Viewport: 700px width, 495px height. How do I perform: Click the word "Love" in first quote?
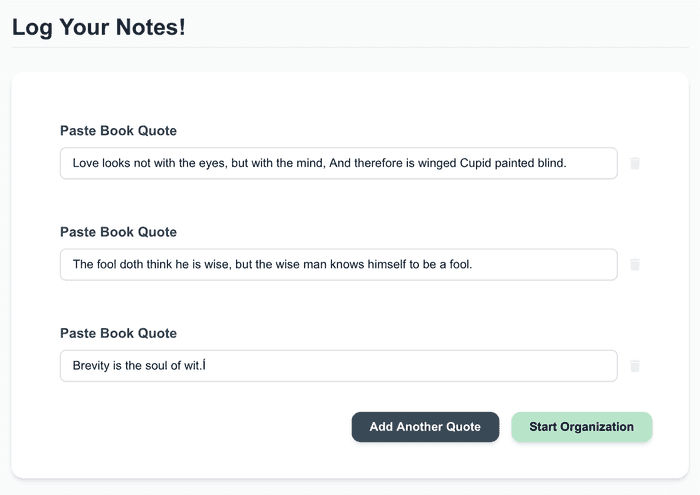[x=86, y=163]
